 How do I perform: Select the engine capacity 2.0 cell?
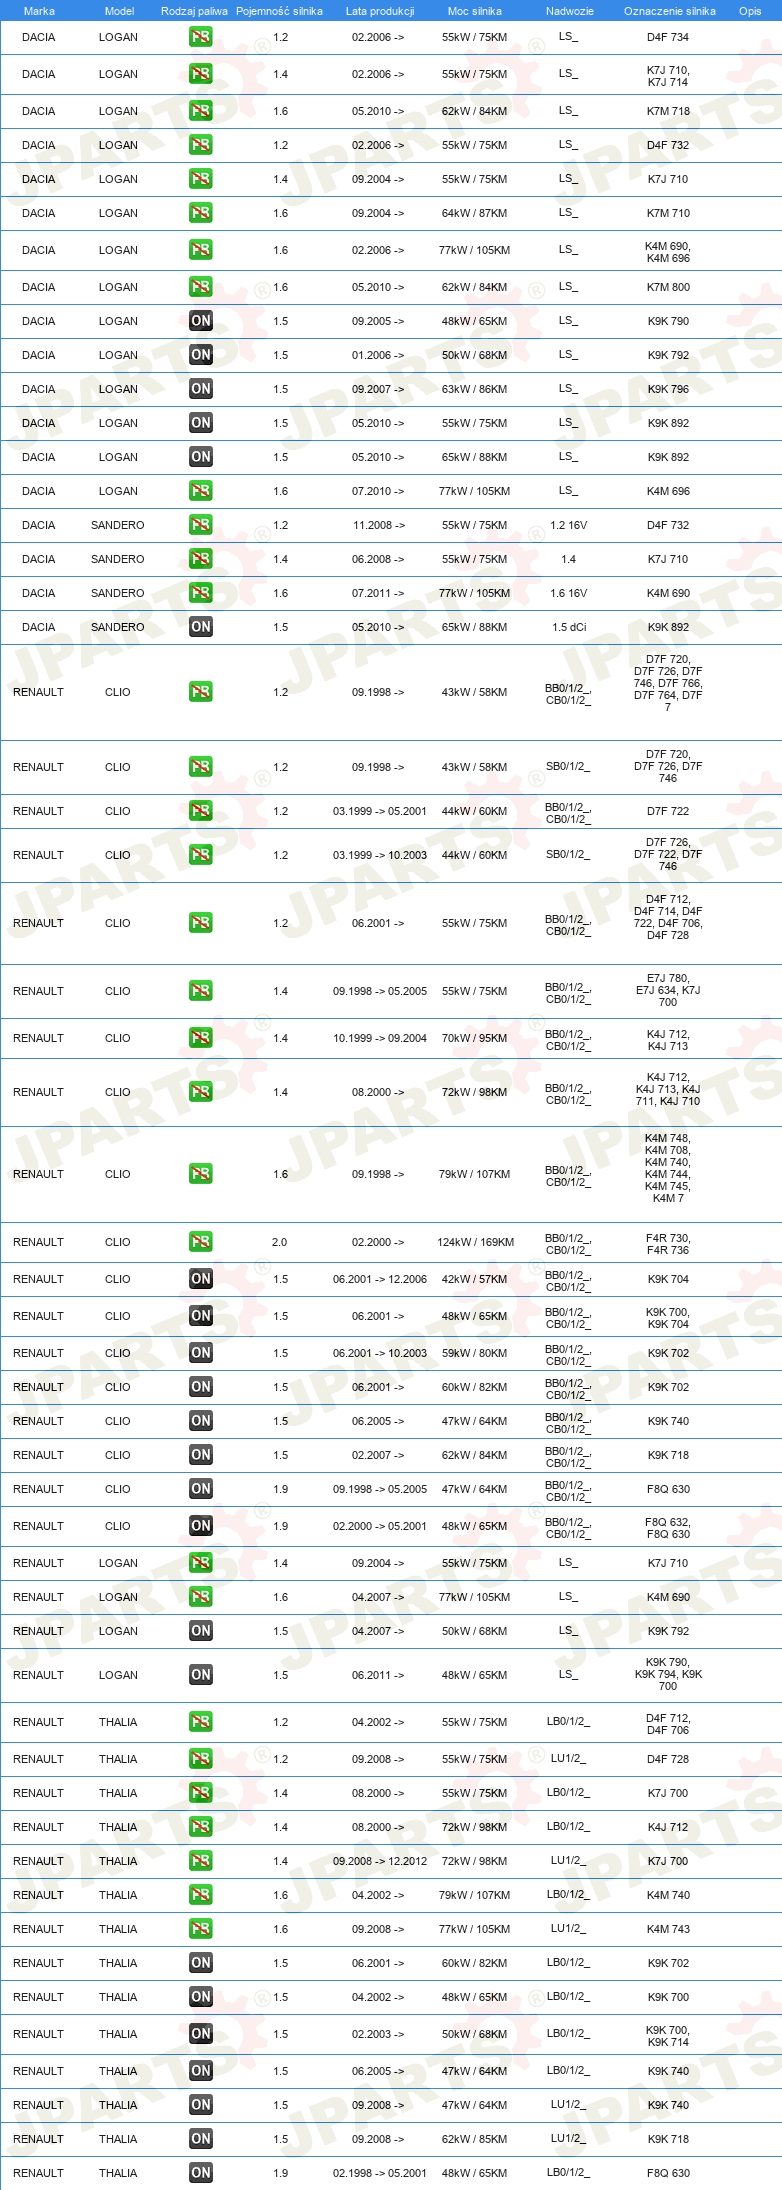click(x=279, y=1242)
